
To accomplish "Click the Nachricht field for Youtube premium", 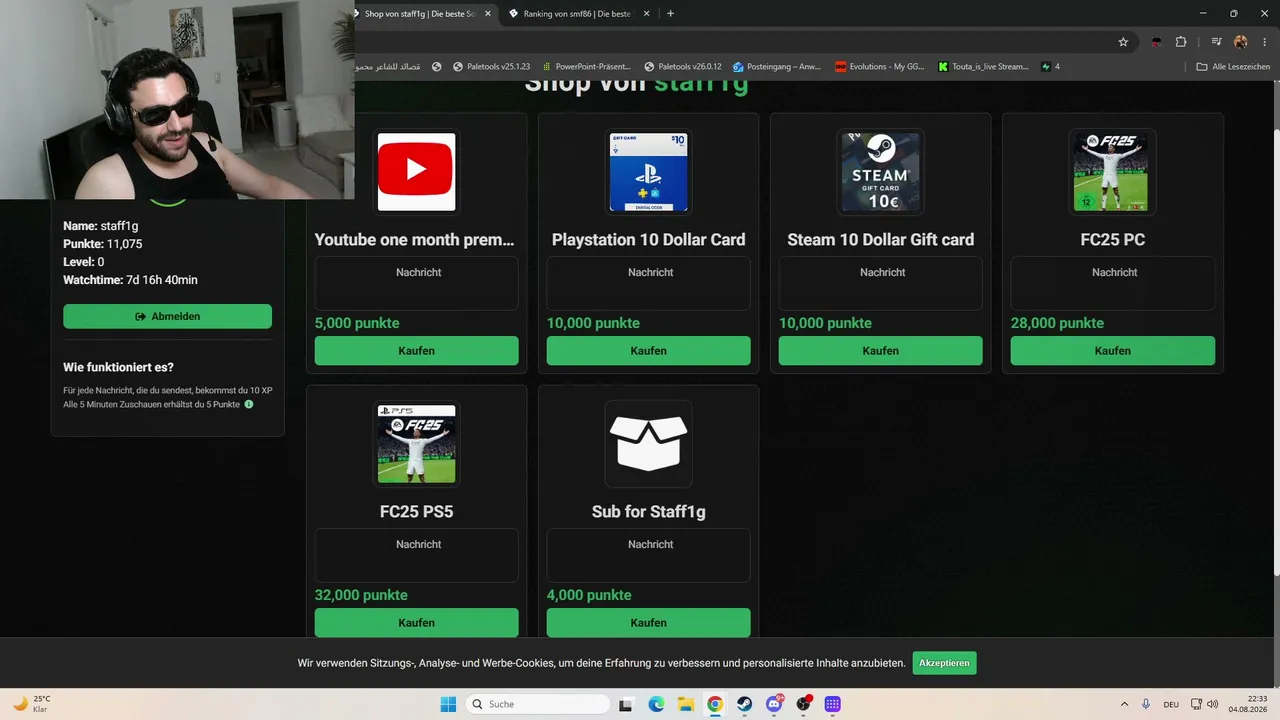I will [x=416, y=283].
